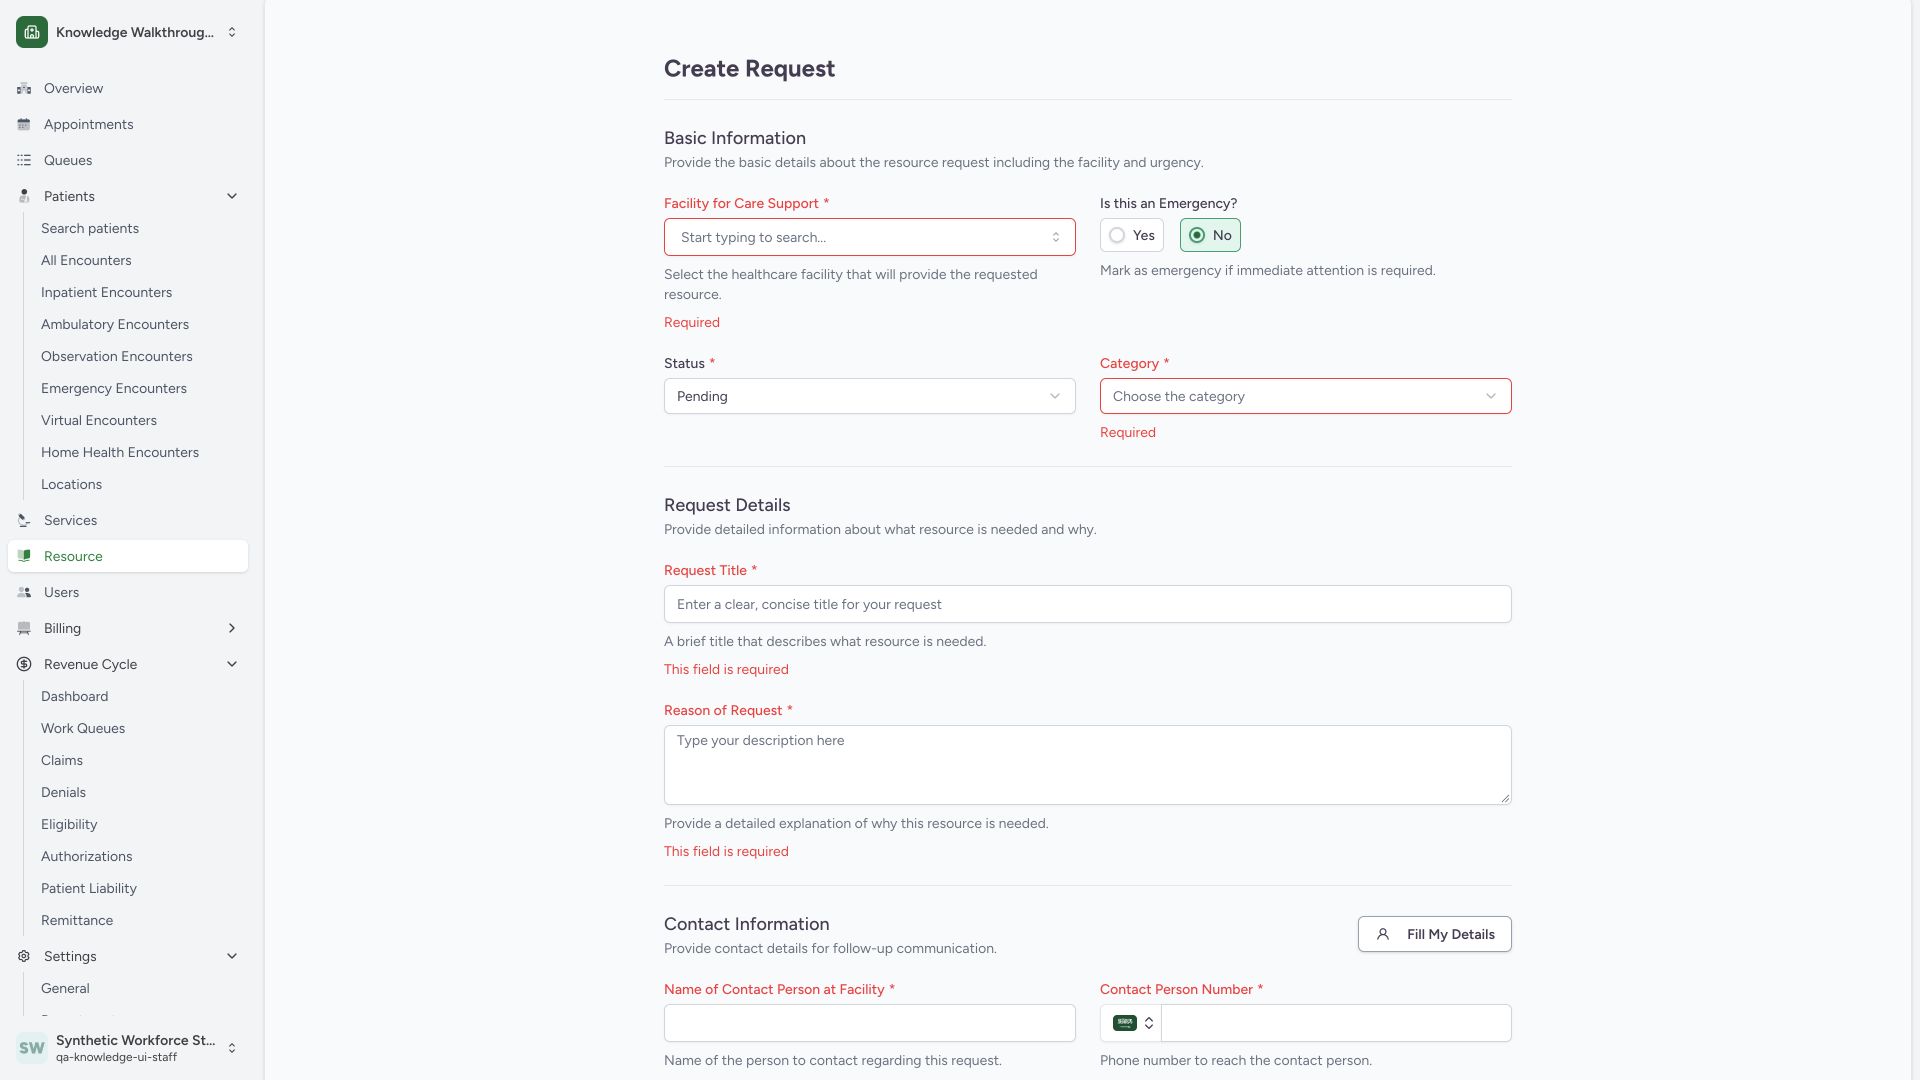1920x1080 pixels.
Task: Collapse the Settings menu chevron
Action: pyautogui.click(x=232, y=957)
